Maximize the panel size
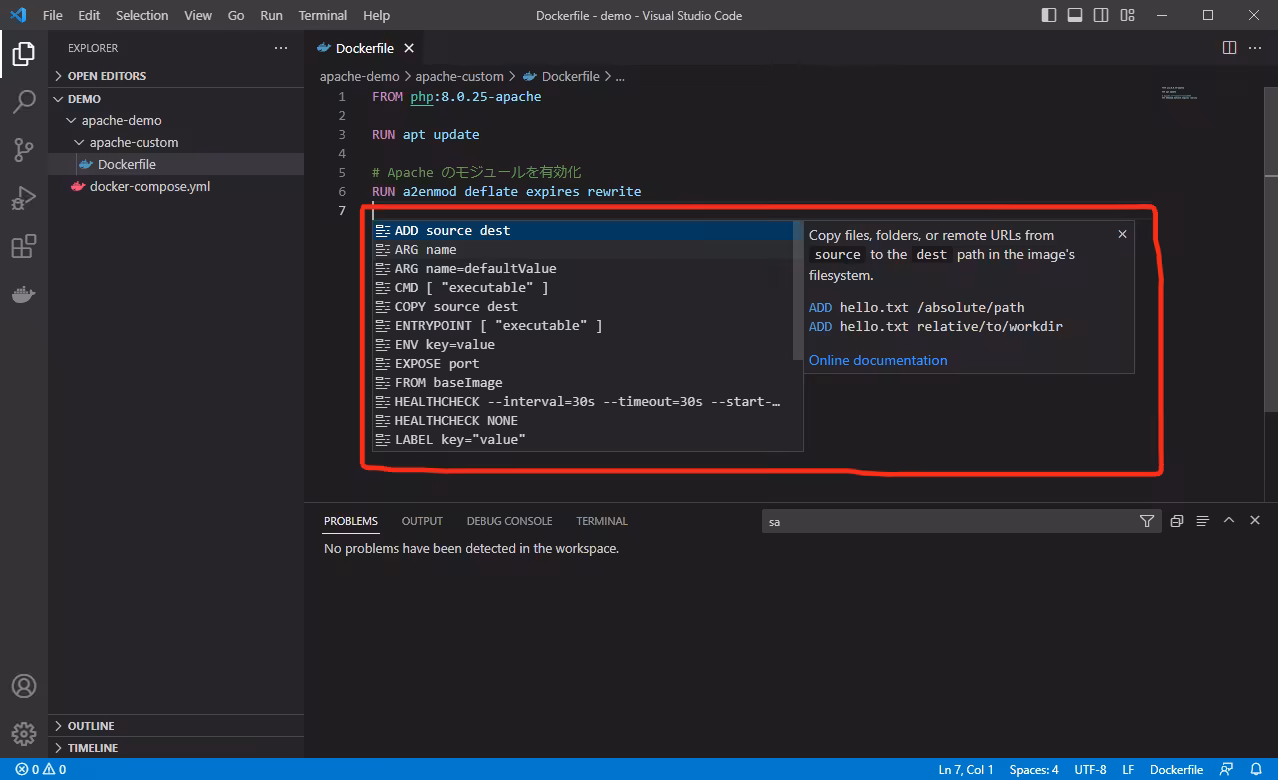Image resolution: width=1278 pixels, height=780 pixels. coord(1229,521)
